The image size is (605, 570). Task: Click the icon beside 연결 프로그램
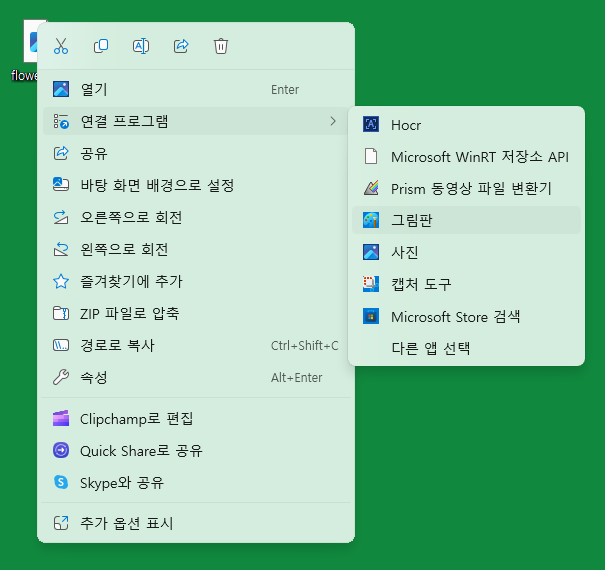point(61,121)
